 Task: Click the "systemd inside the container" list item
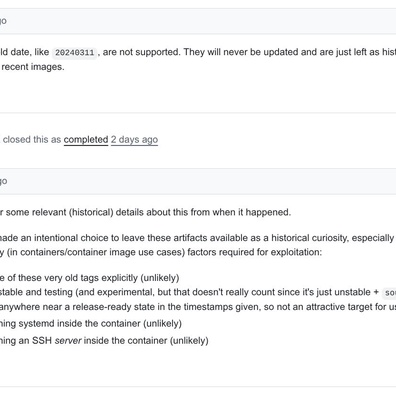(x=91, y=323)
